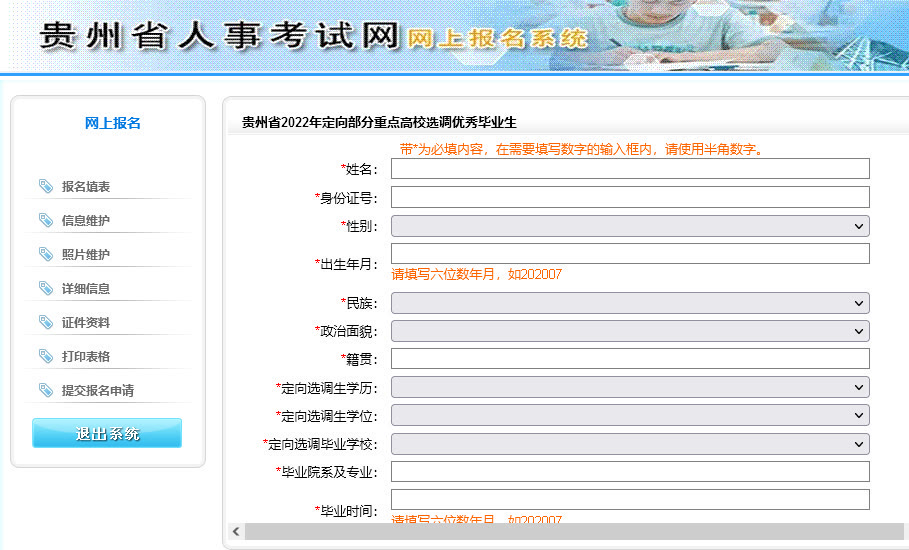Click the tag icon beside 证件资料
The image size is (909, 550).
(x=46, y=322)
